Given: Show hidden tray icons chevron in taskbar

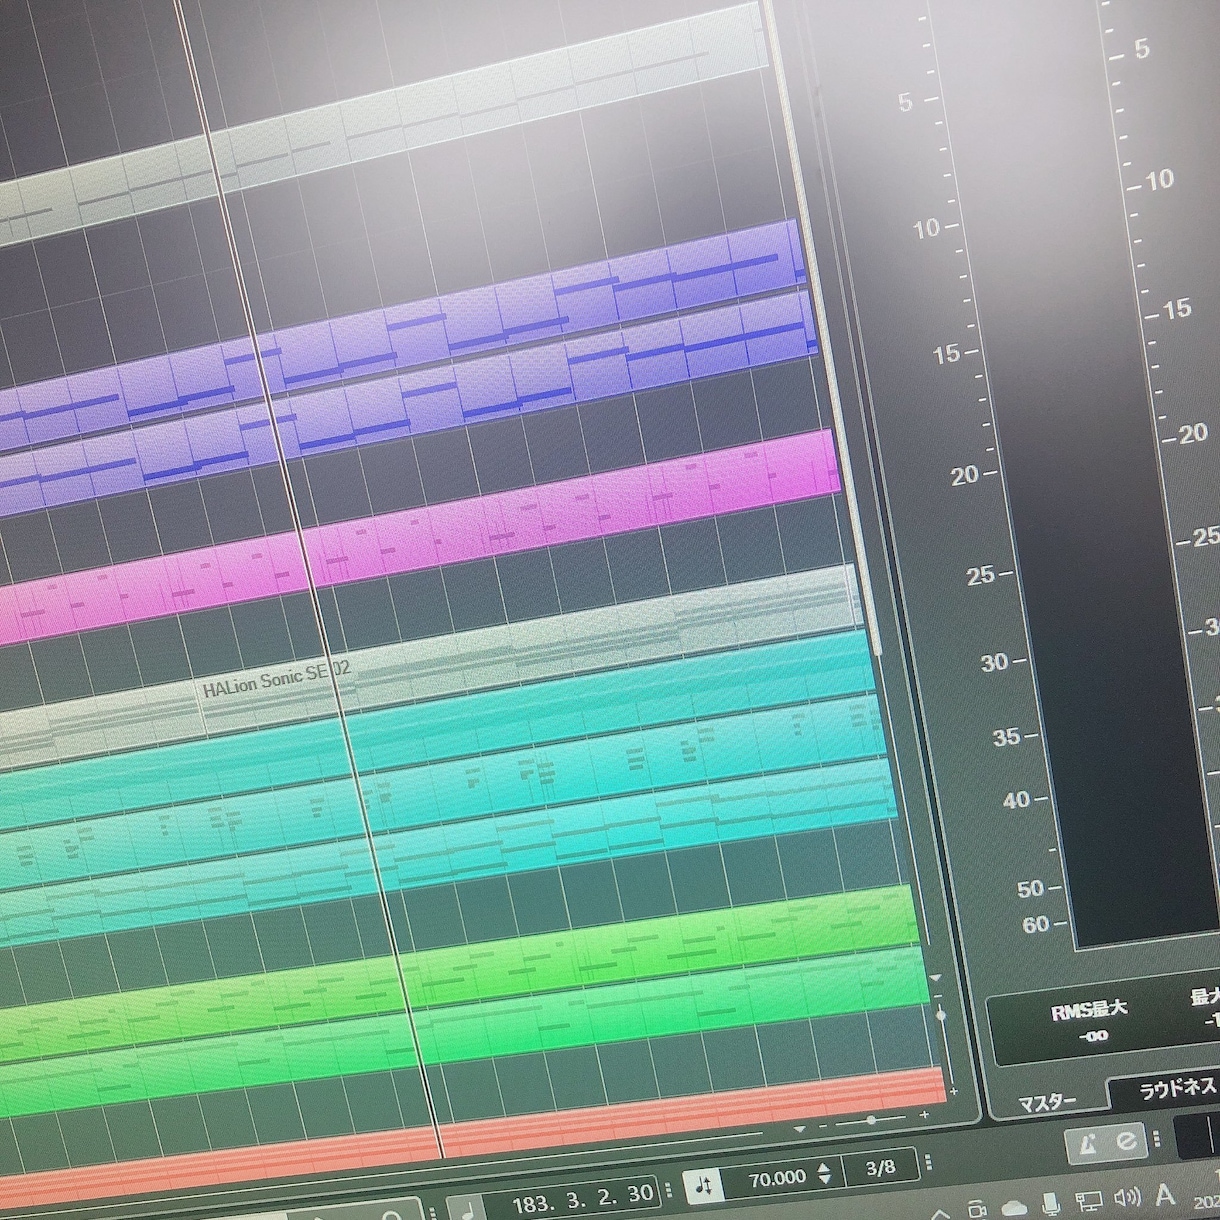Looking at the screenshot, I should [939, 1215].
